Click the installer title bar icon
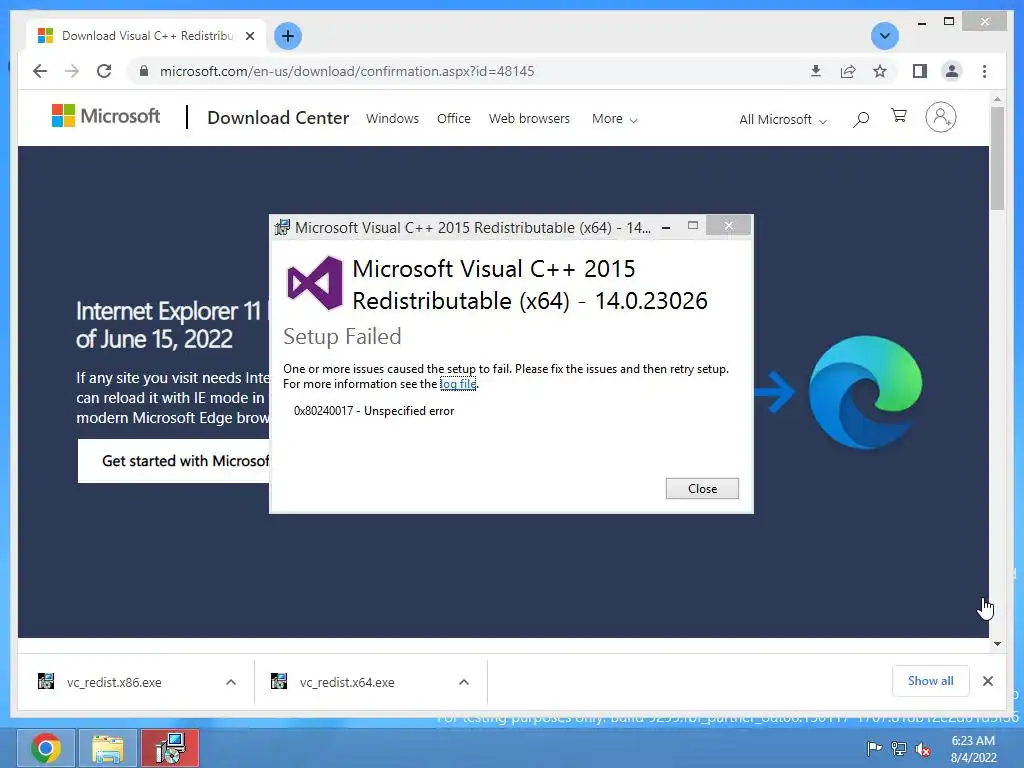The image size is (1024, 768). (282, 227)
